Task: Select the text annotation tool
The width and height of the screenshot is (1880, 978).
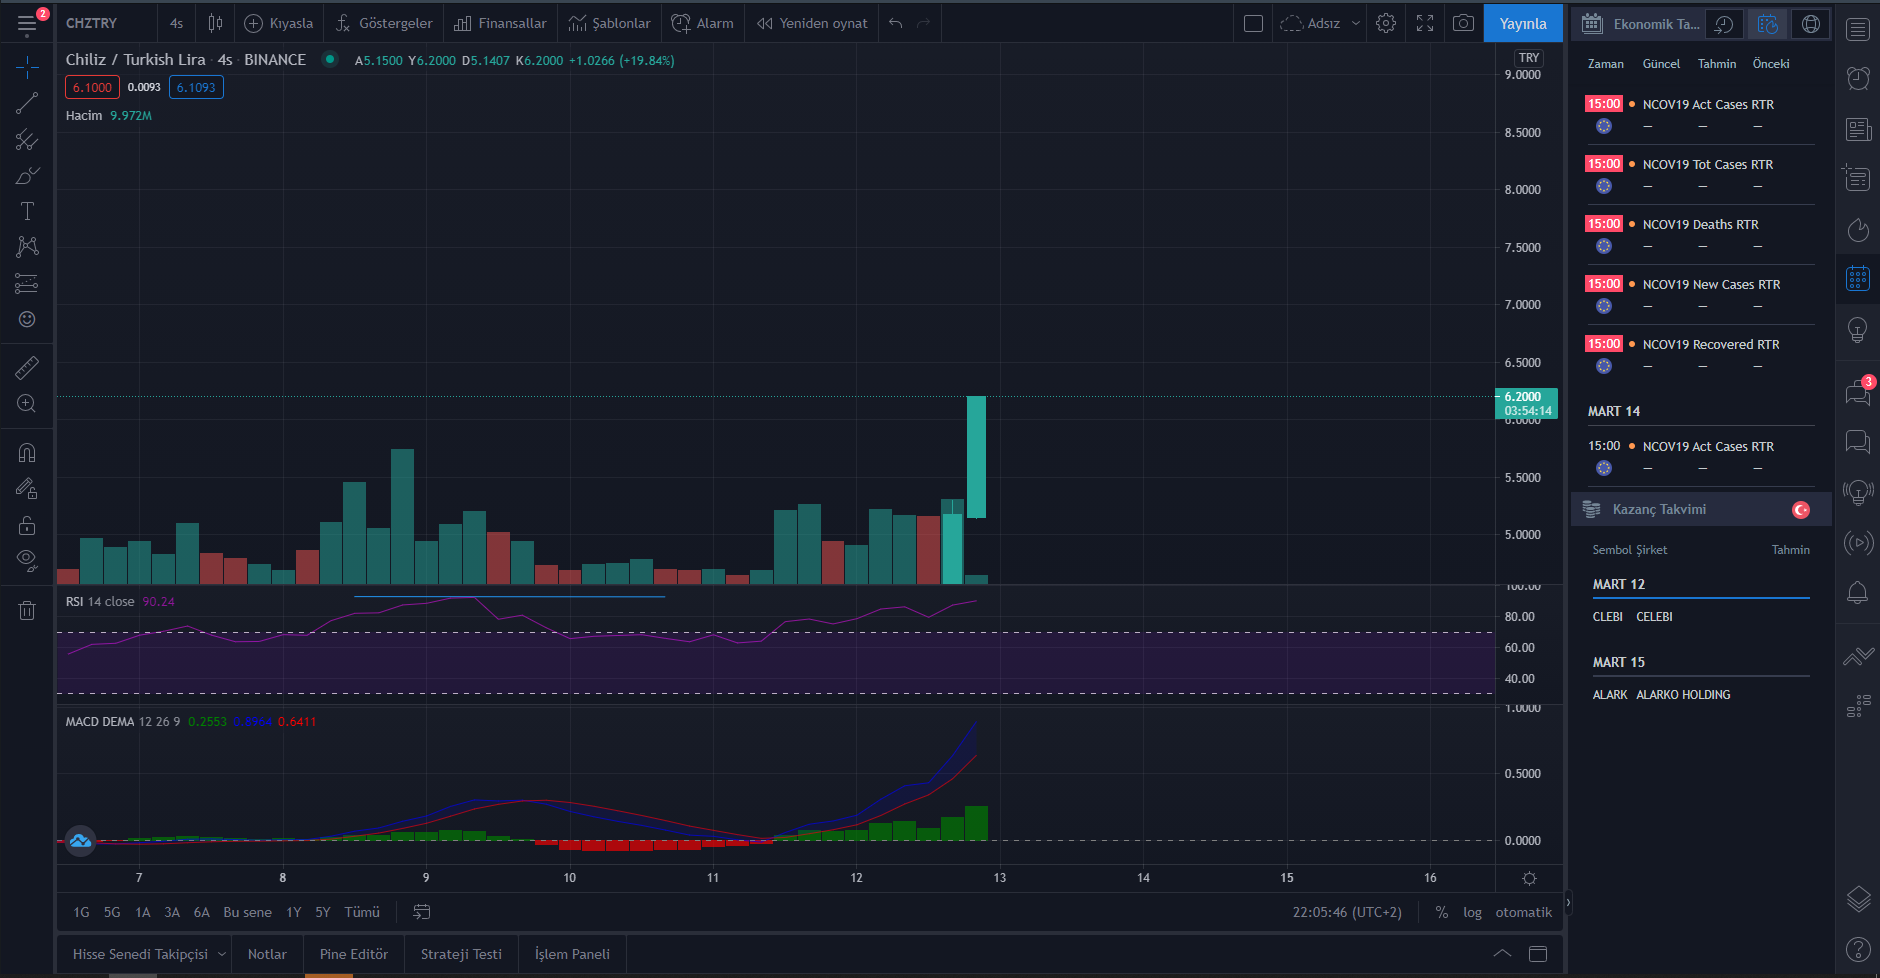Action: (27, 211)
